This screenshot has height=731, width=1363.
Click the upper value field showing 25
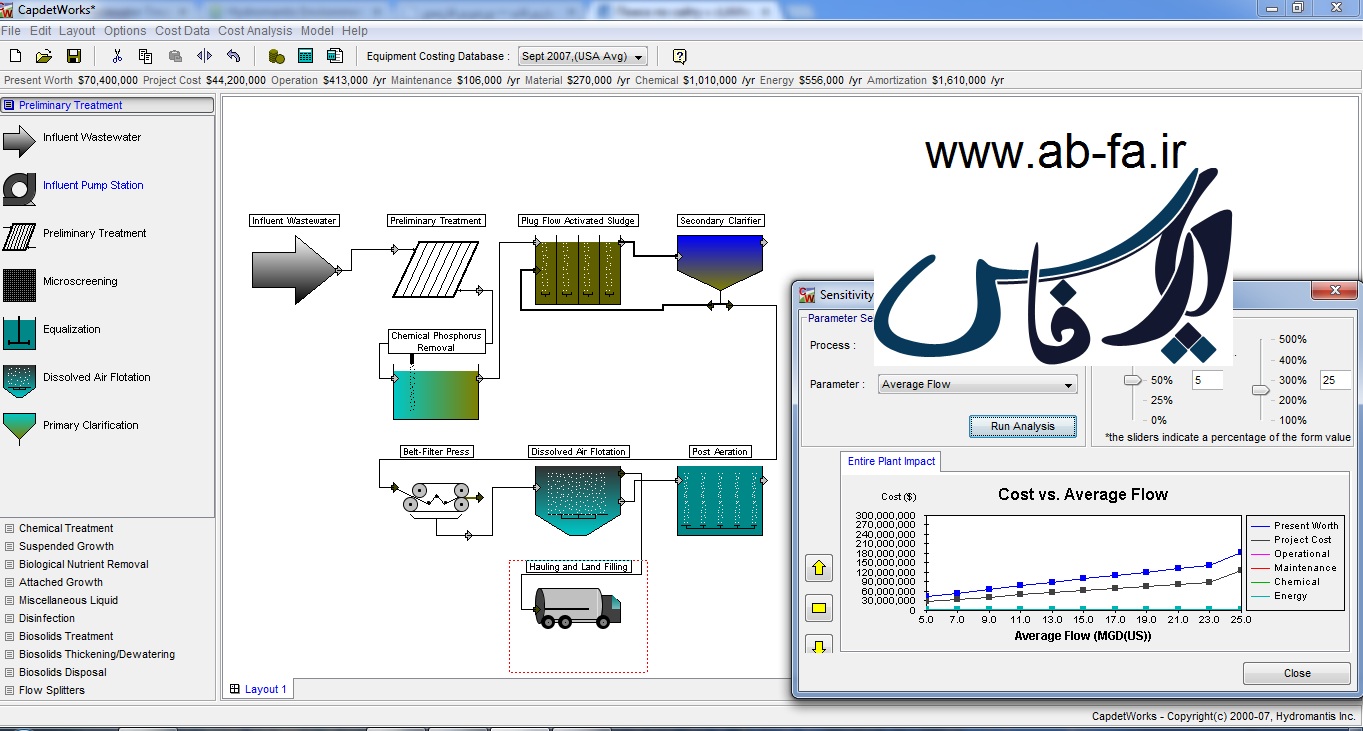point(1335,380)
